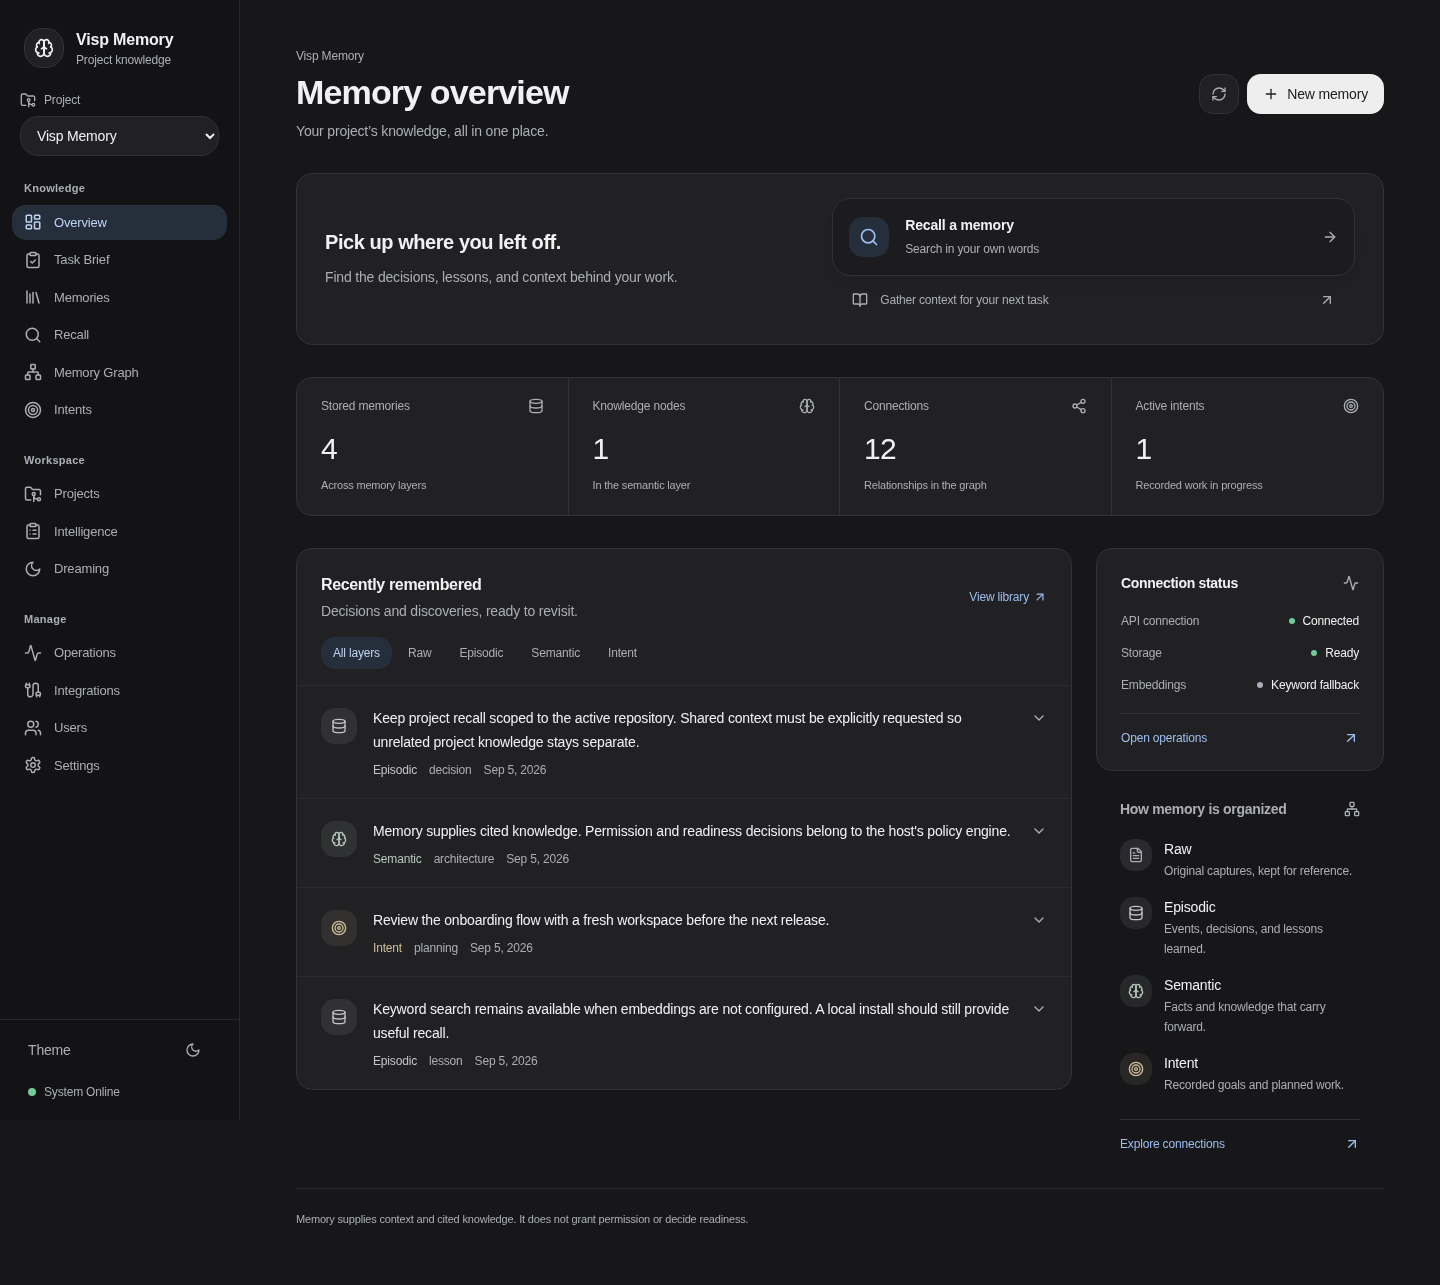Click the database icon in Stored memories card

click(x=536, y=406)
